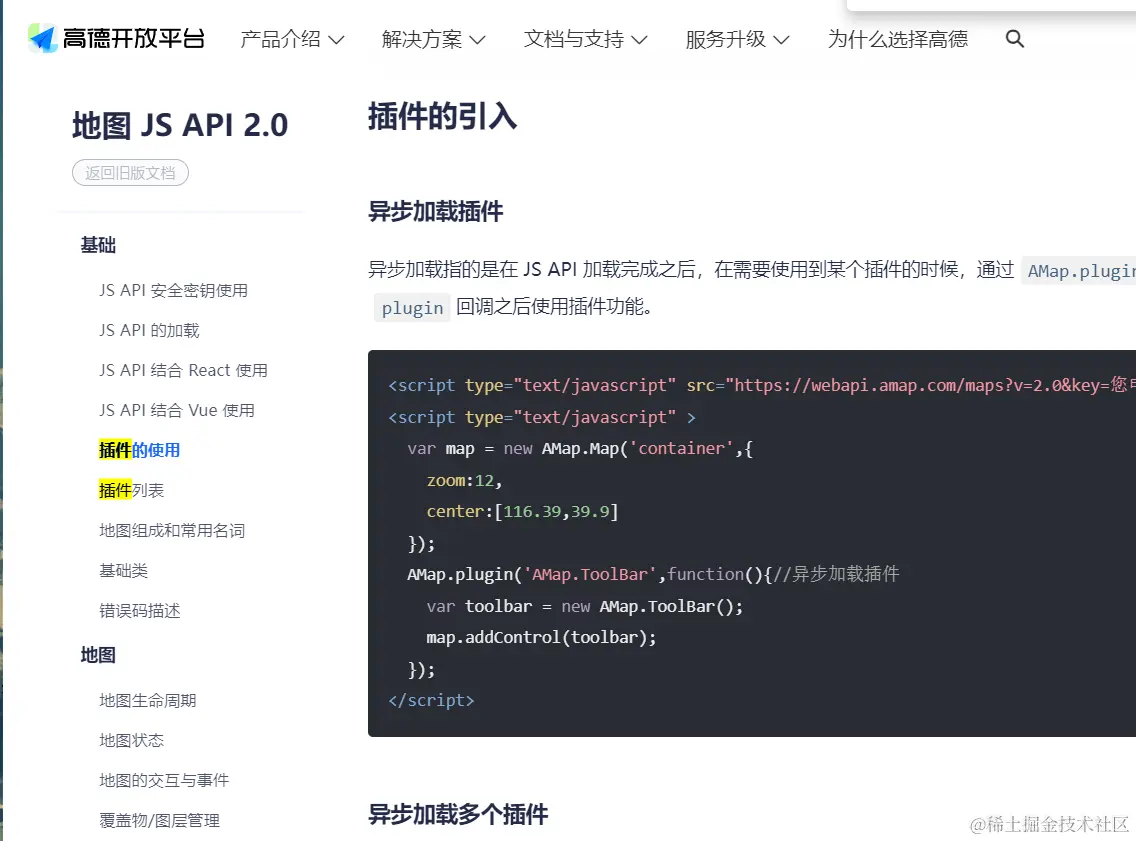1136x841 pixels.
Task: Expand the 解决方案 dropdown chevron
Action: (477, 40)
